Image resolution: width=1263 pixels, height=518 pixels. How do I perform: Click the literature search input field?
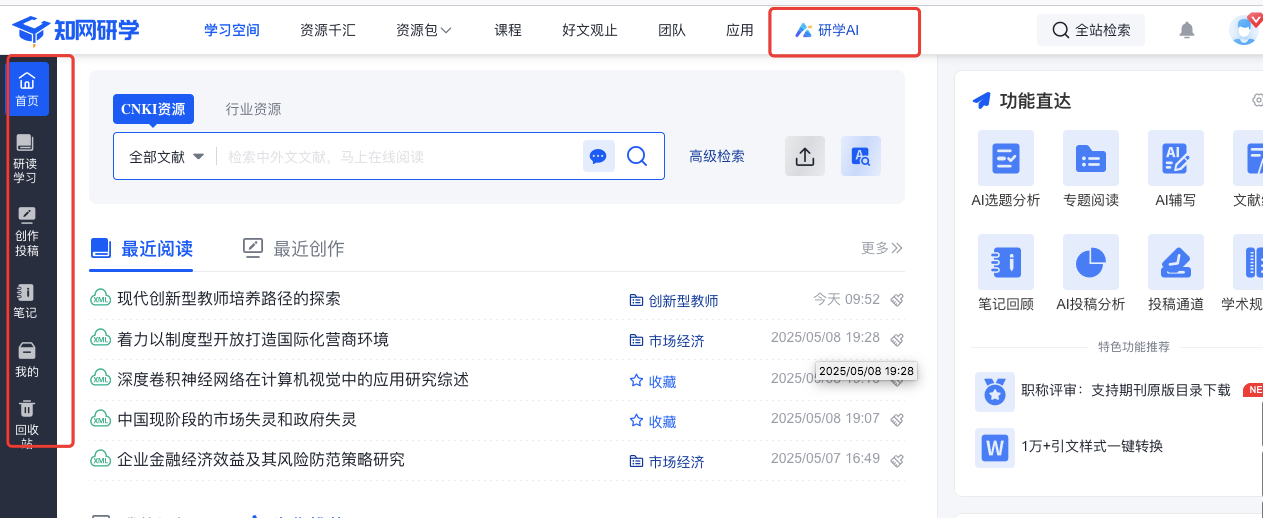[400, 157]
